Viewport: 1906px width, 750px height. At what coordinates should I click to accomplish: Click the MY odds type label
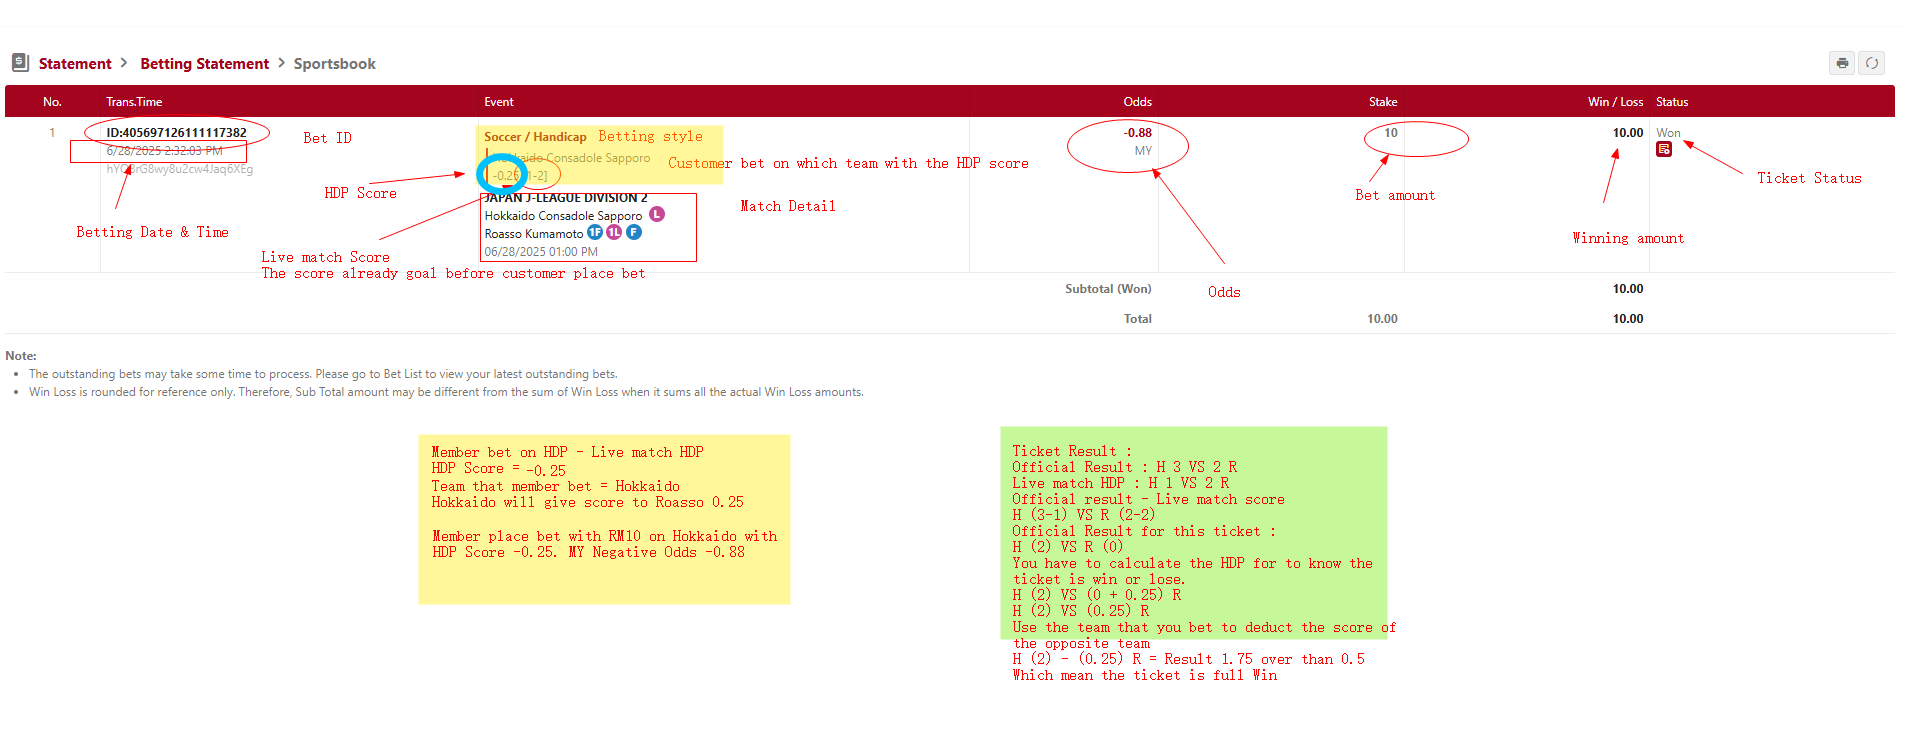point(1143,151)
